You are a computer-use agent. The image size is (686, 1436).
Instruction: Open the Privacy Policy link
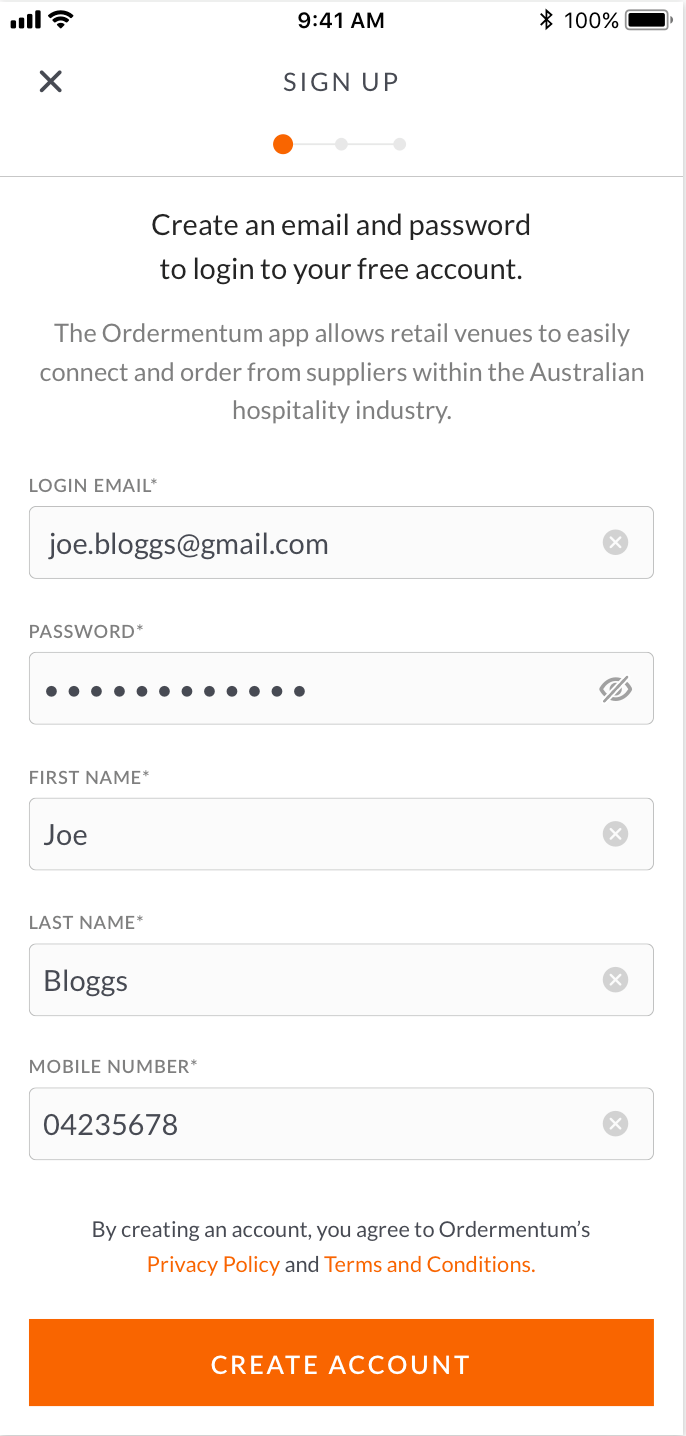coord(213,1264)
